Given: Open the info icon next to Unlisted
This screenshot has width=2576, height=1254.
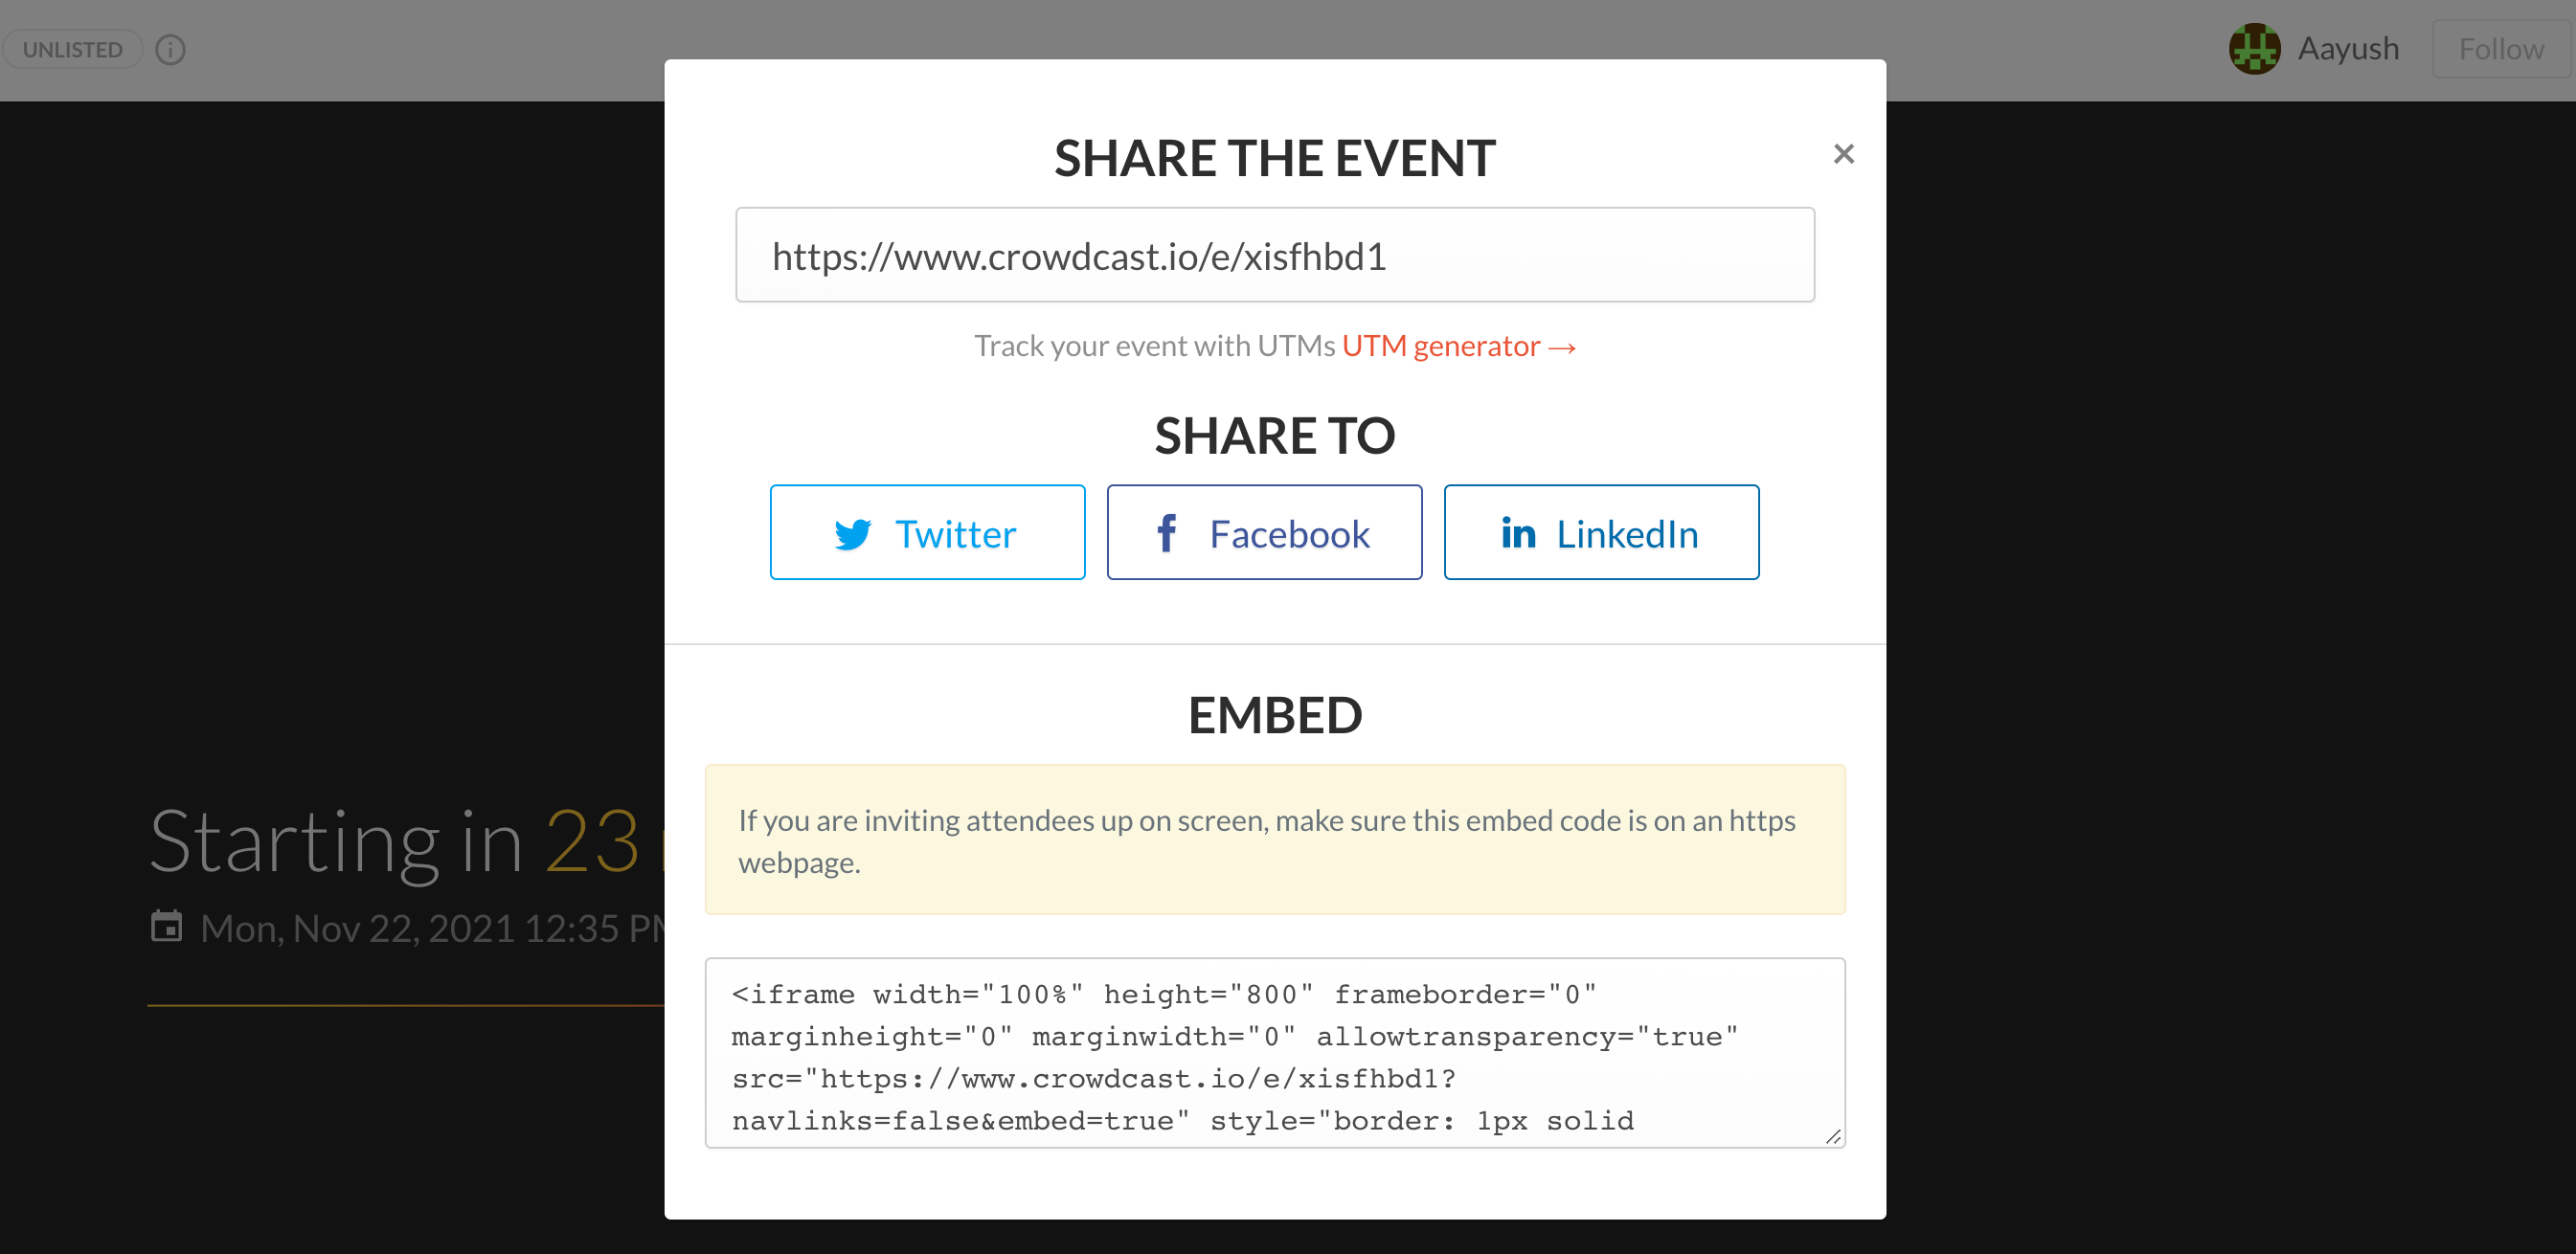Looking at the screenshot, I should point(170,49).
